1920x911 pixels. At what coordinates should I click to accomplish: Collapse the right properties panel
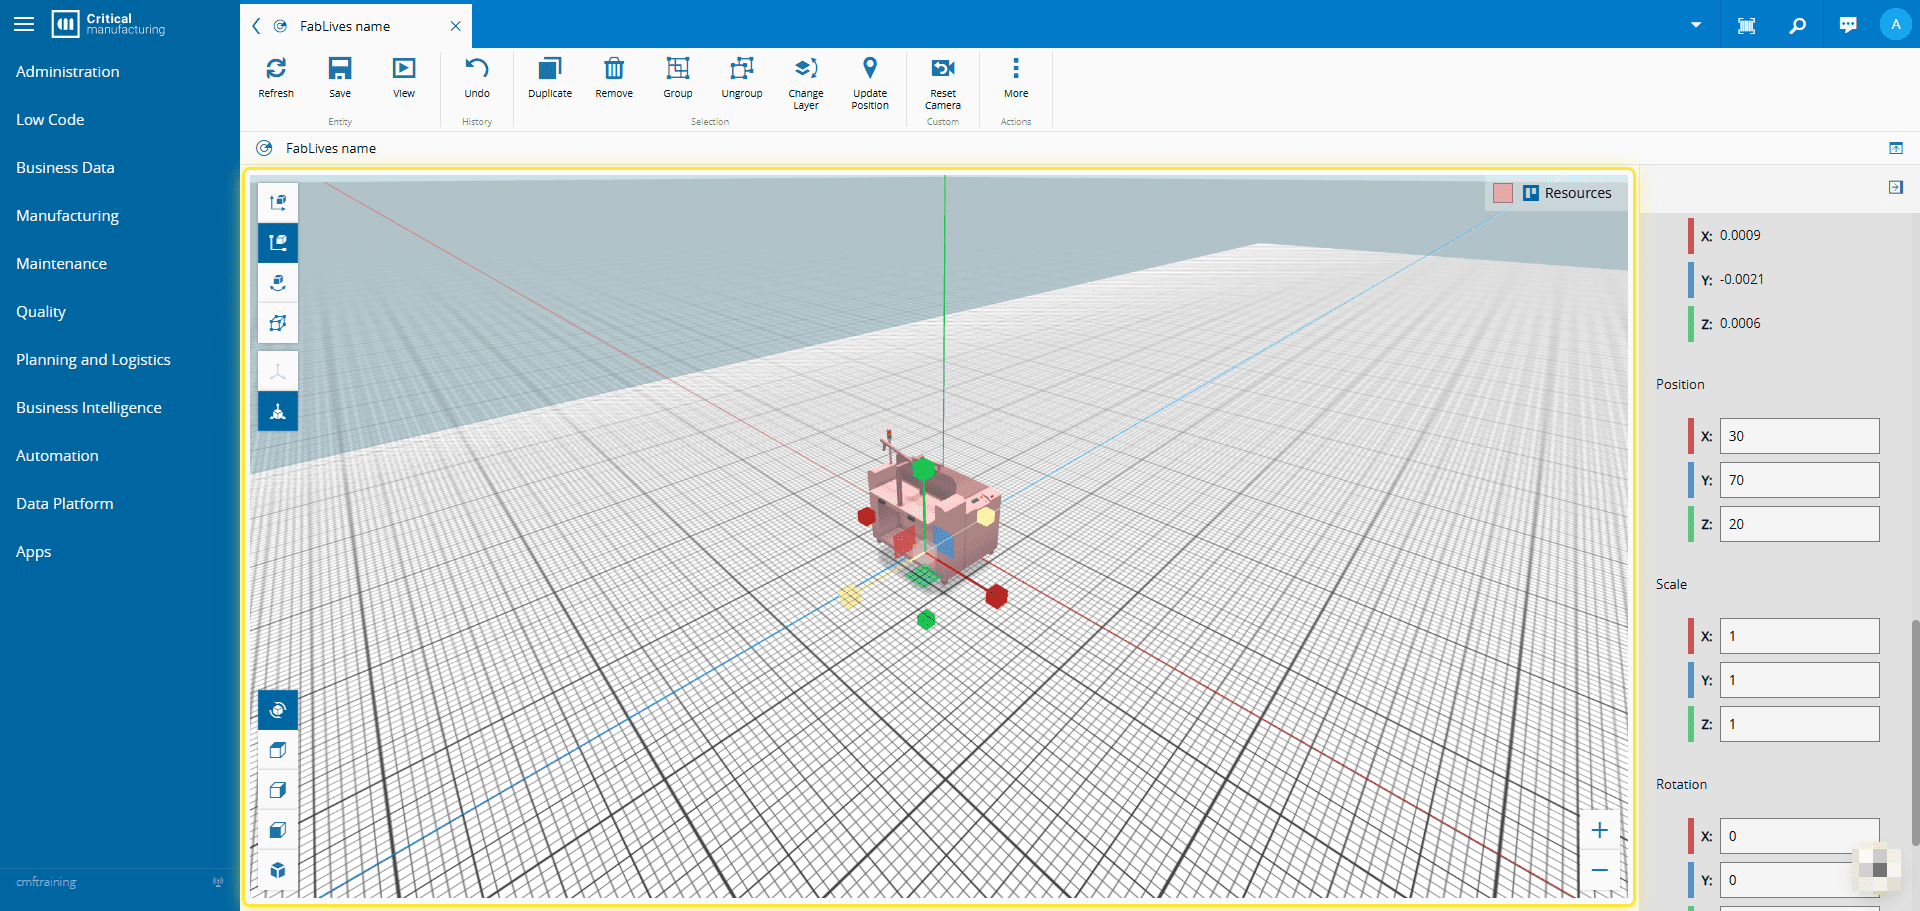coord(1895,188)
